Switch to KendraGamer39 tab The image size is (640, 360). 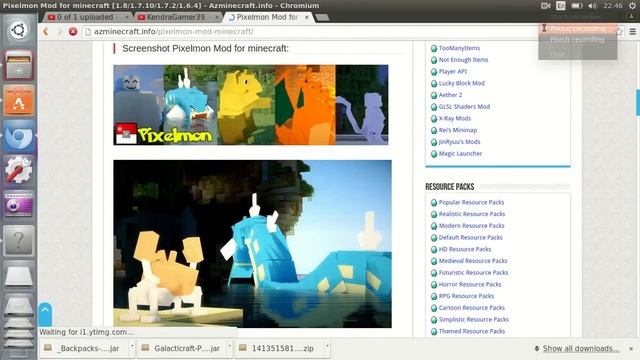(177, 17)
